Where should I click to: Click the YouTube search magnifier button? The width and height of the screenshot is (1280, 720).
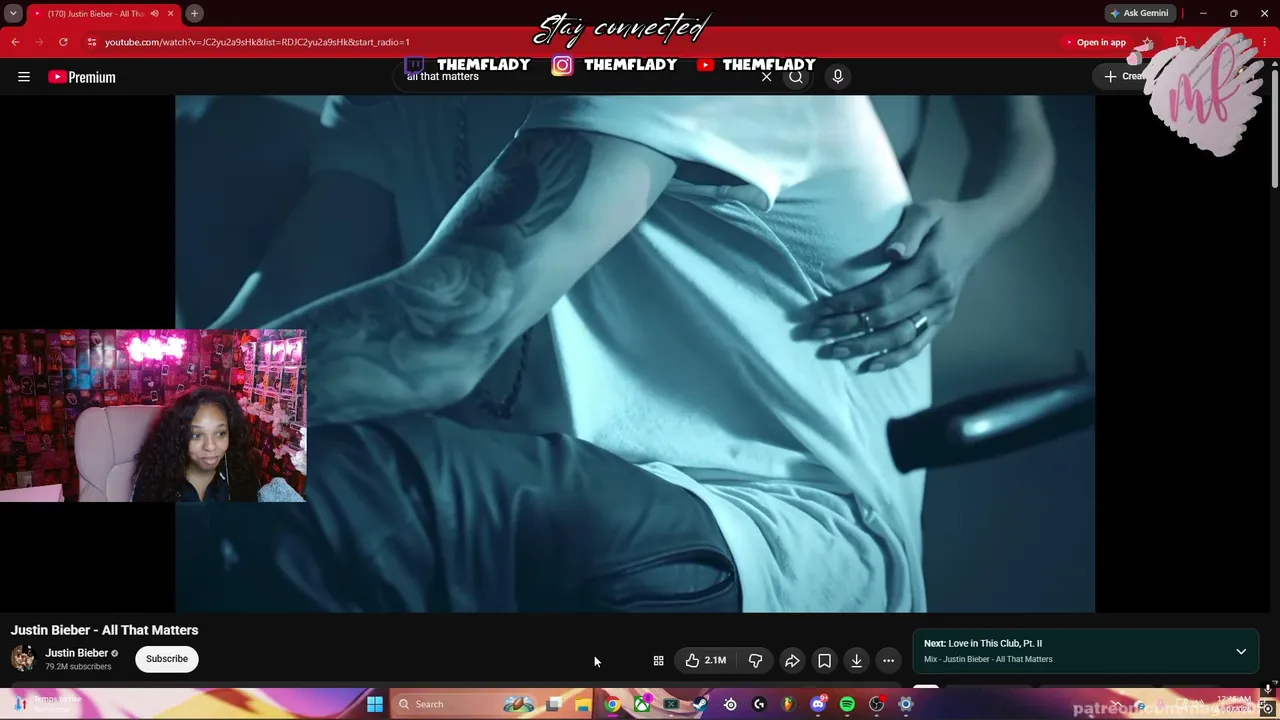(x=796, y=77)
